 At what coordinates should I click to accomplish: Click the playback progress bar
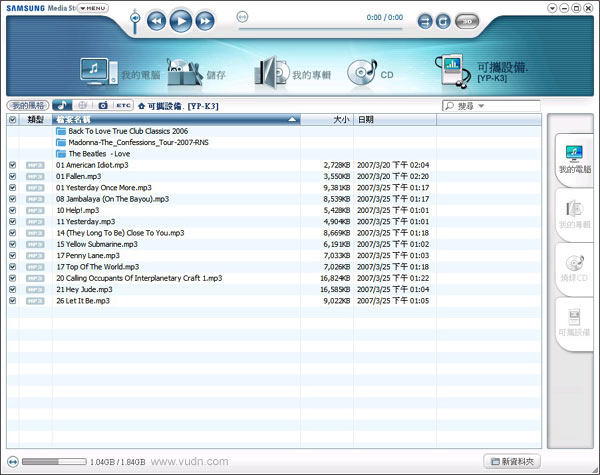(x=321, y=28)
